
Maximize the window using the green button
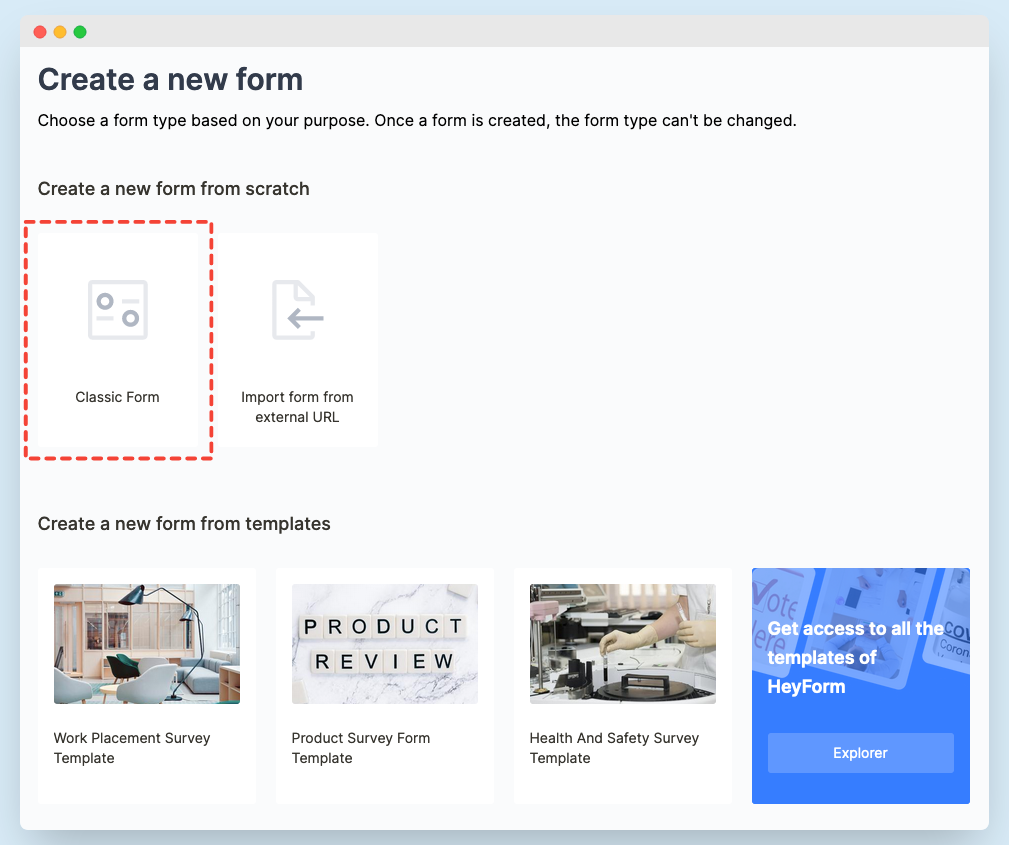(x=80, y=32)
